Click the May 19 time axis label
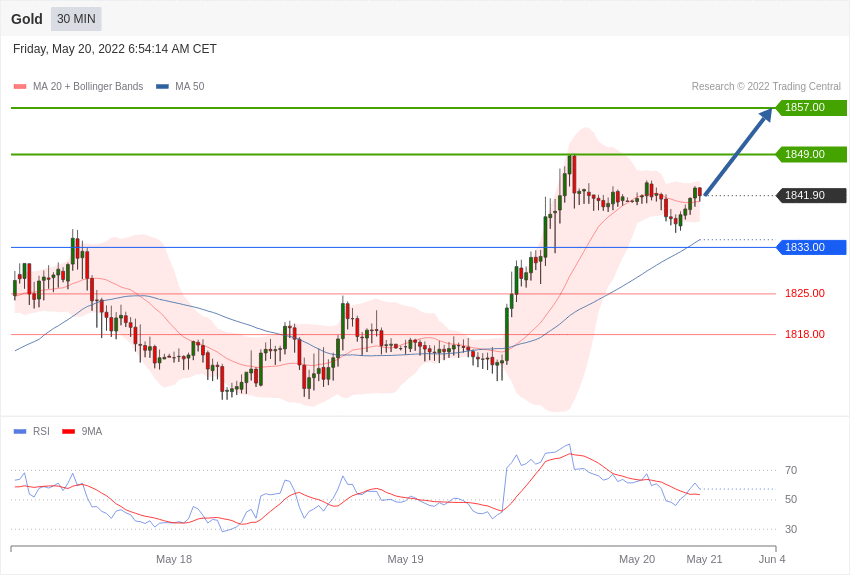This screenshot has width=850, height=576. click(x=405, y=559)
